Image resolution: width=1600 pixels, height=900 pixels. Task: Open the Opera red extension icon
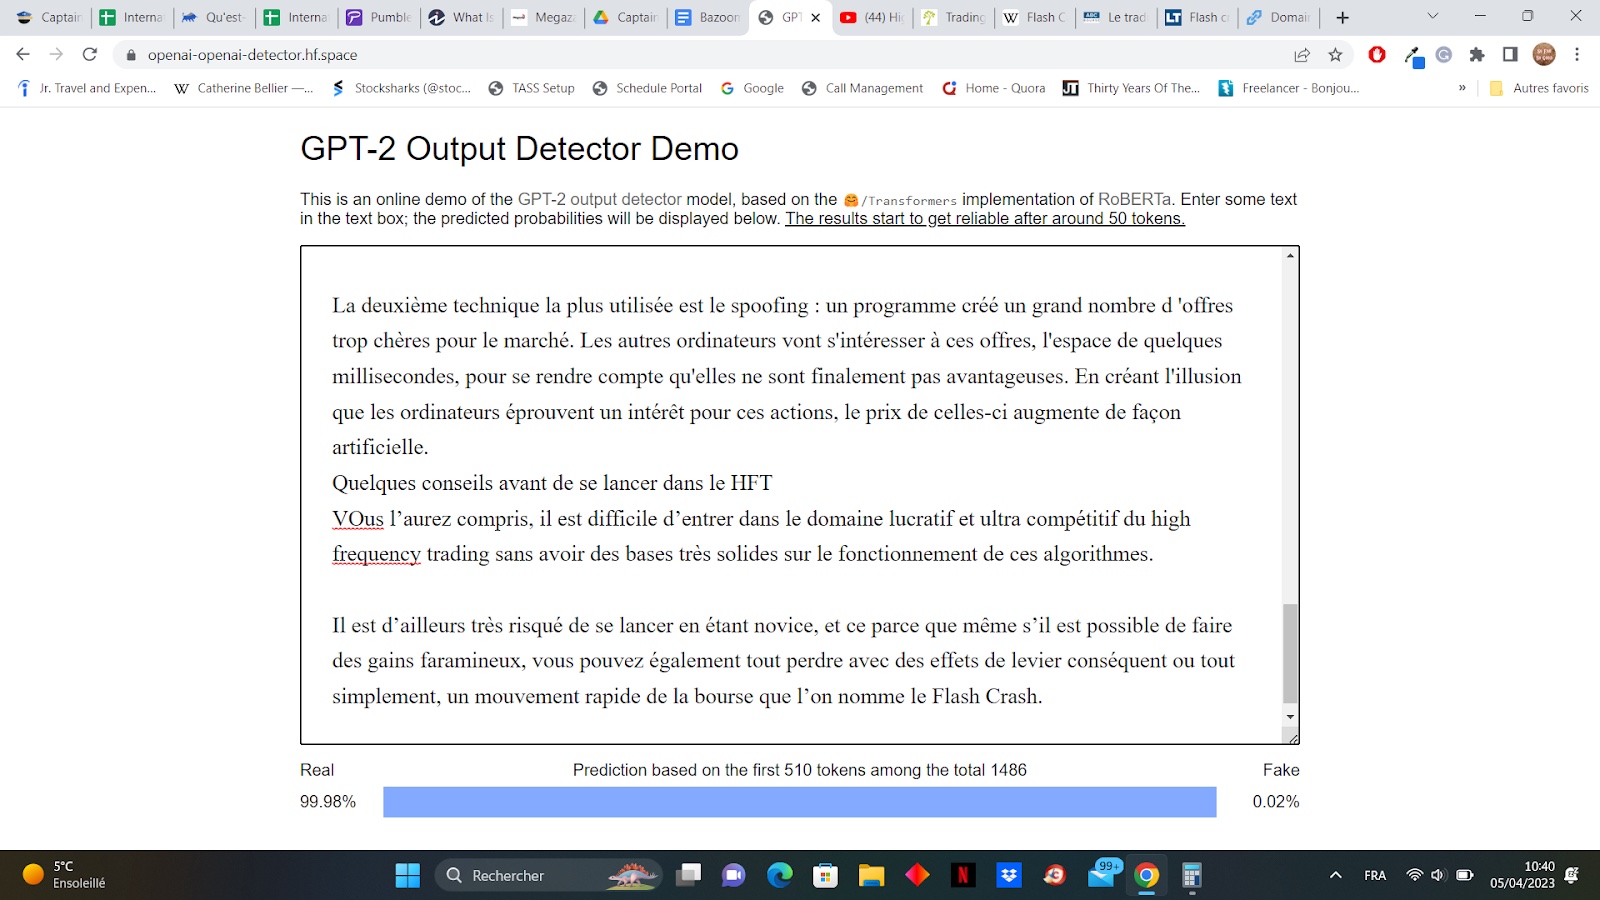click(x=1377, y=55)
